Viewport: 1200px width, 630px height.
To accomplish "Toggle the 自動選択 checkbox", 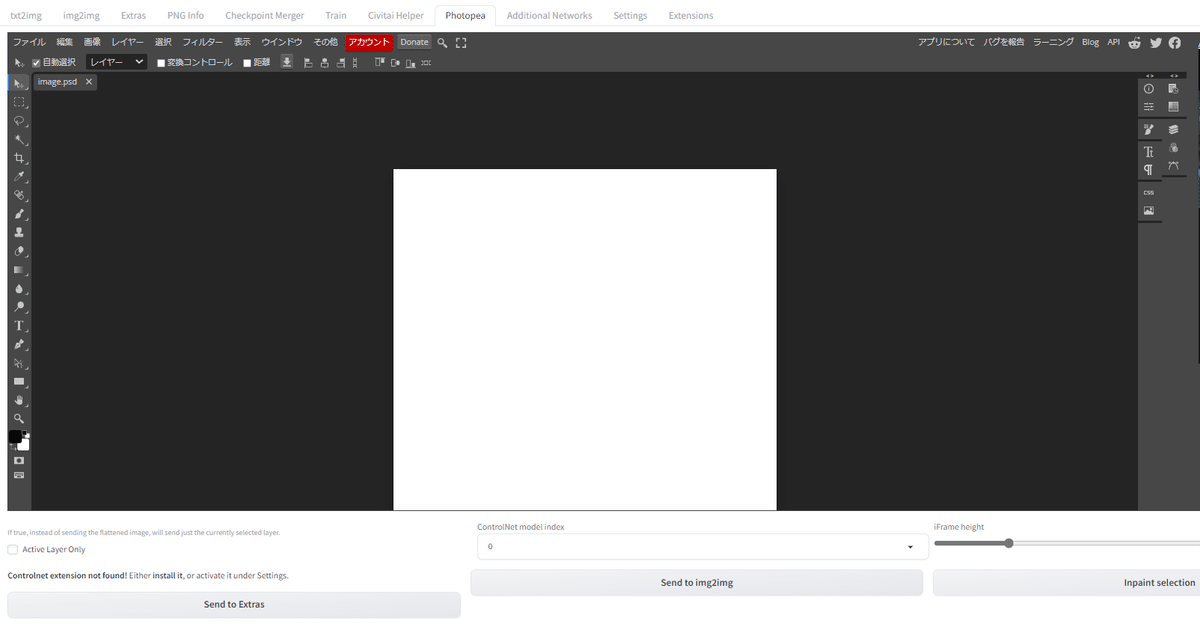I will tap(37, 61).
